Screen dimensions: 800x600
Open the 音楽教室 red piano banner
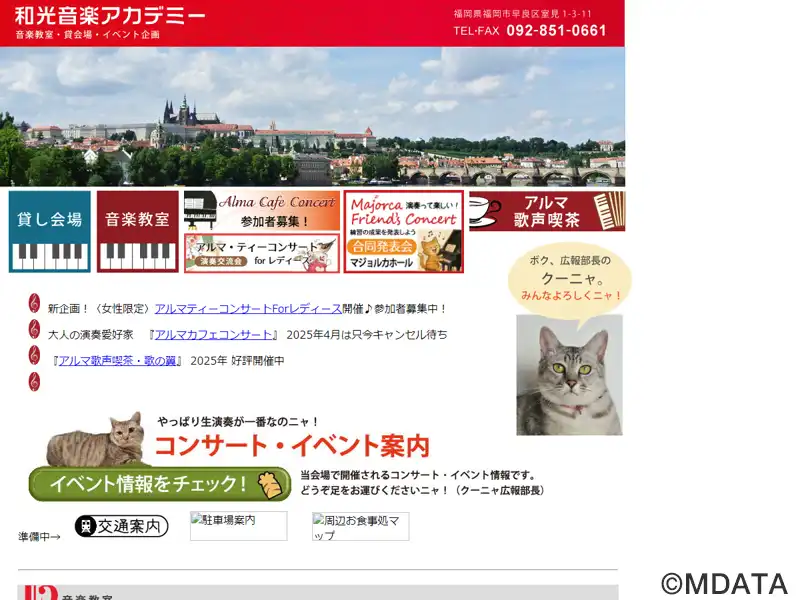tap(137, 231)
